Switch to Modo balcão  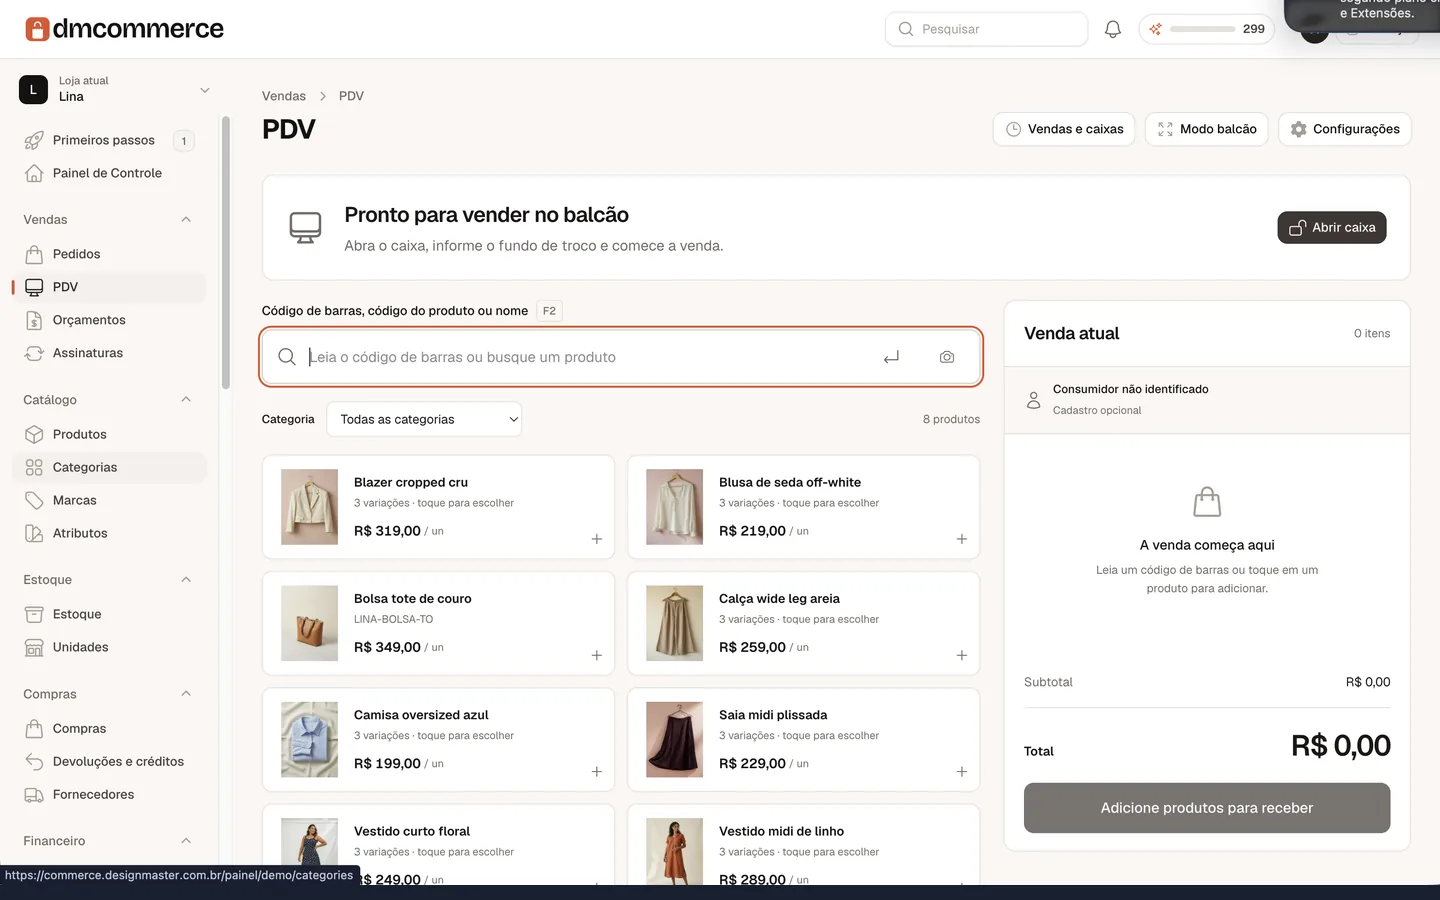pyautogui.click(x=1207, y=129)
